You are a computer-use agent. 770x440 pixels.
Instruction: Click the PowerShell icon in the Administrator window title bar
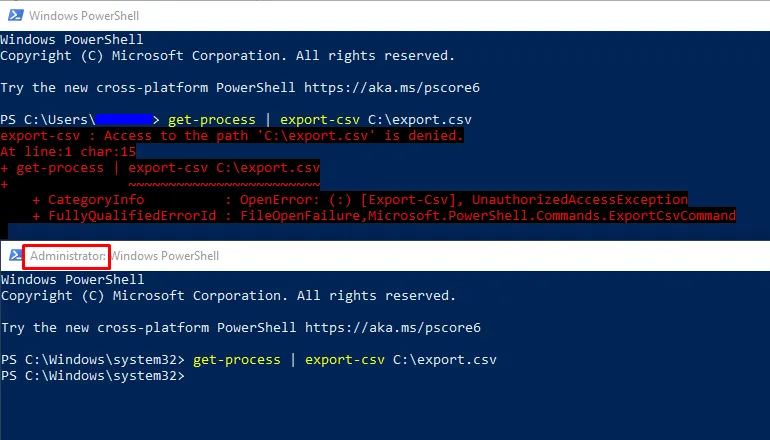(14, 256)
